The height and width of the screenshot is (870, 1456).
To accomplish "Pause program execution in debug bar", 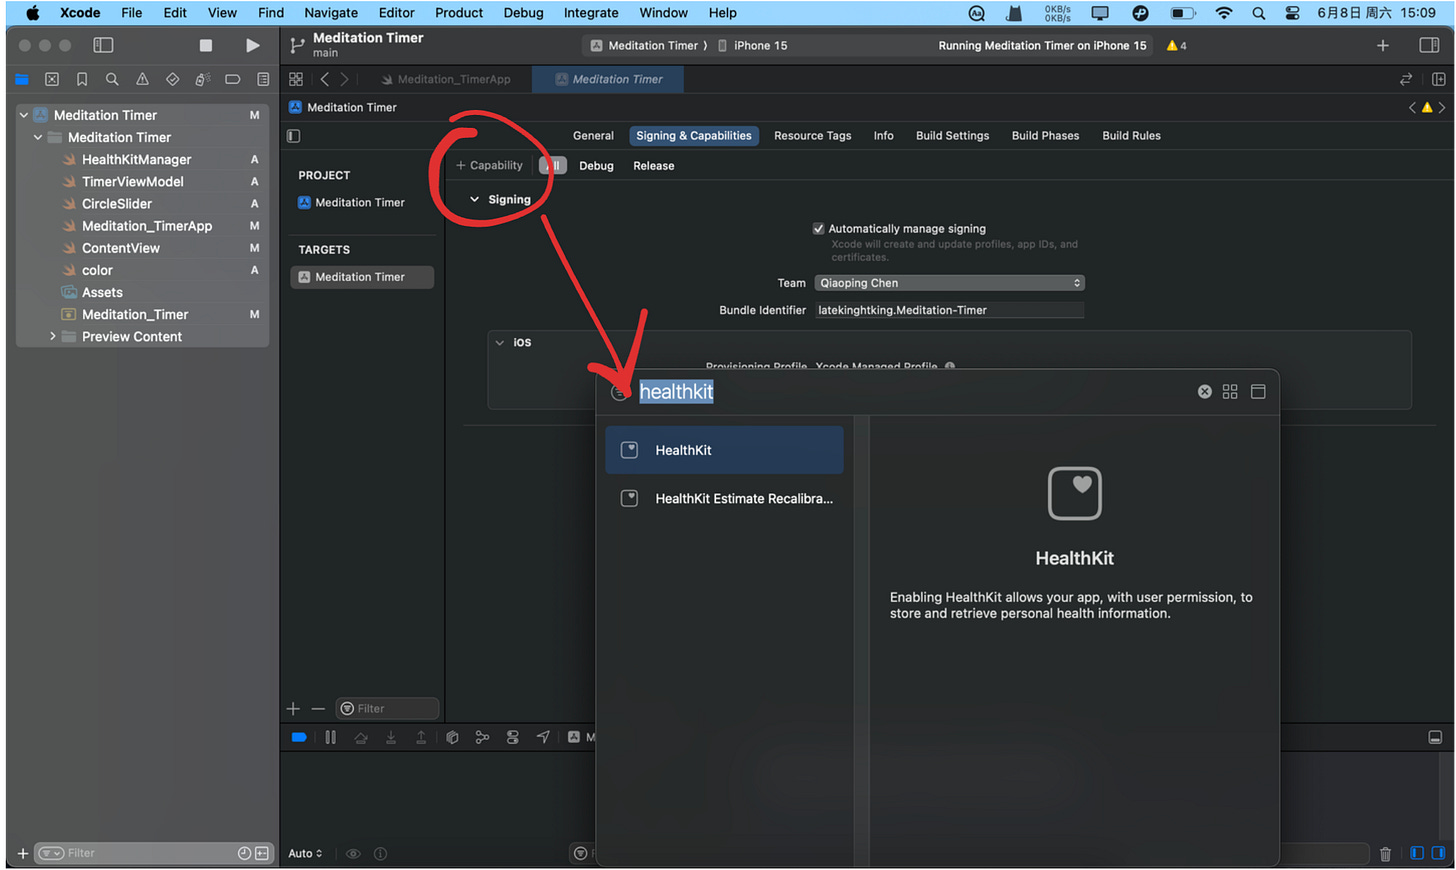I will [330, 737].
